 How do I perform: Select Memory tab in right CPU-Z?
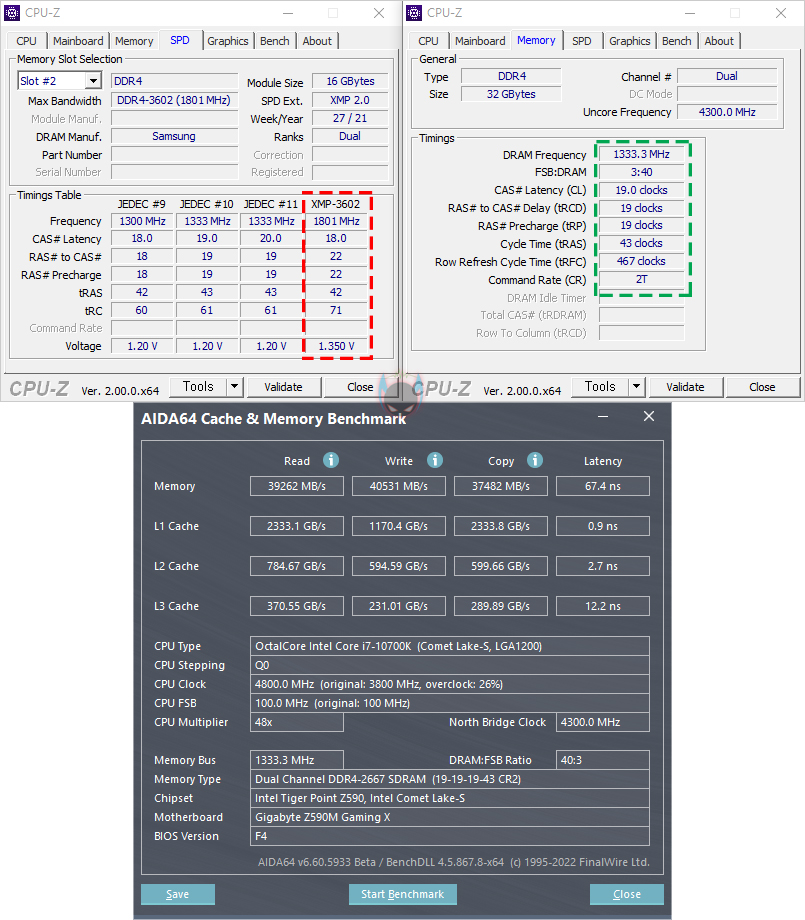coord(536,40)
